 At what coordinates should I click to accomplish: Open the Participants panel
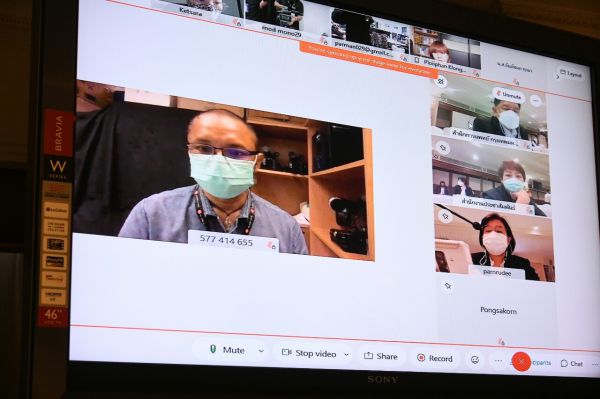540,363
